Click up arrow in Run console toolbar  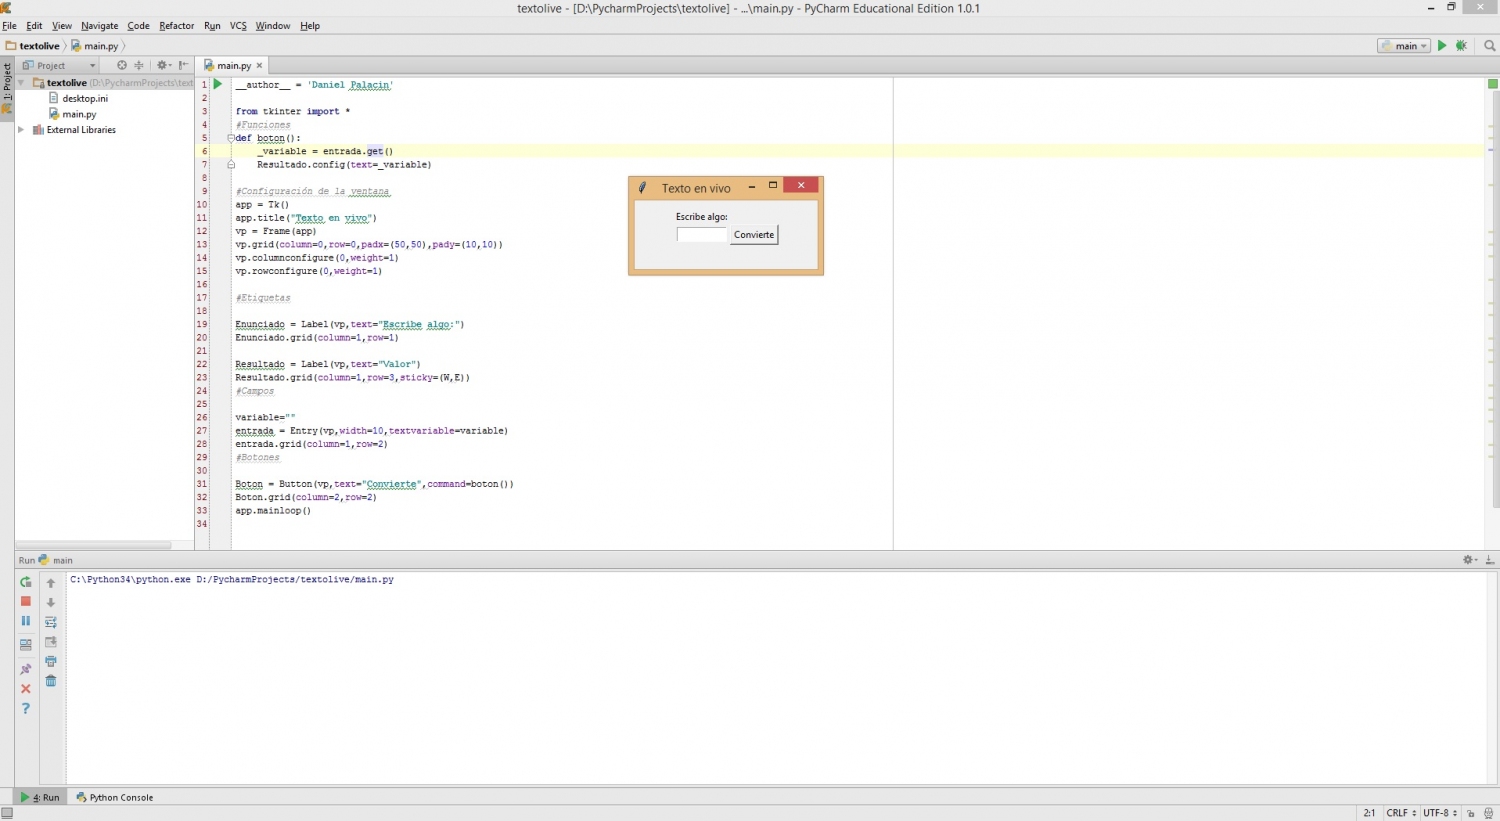tap(51, 583)
